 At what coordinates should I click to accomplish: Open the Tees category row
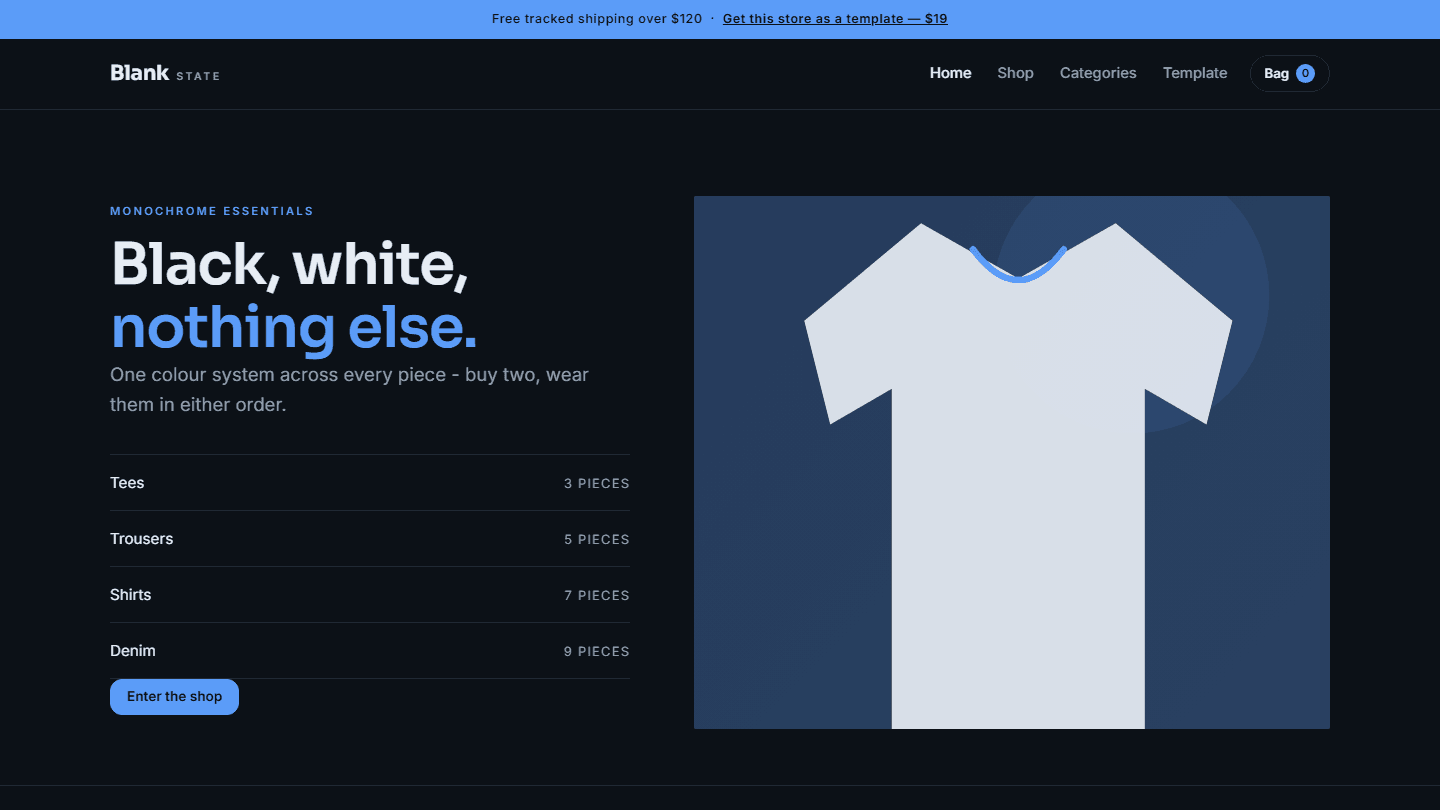coord(370,483)
